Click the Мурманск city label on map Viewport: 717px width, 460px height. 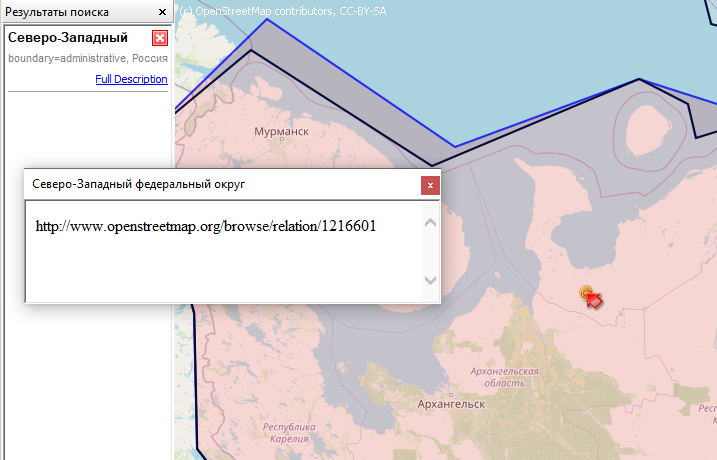[x=281, y=131]
